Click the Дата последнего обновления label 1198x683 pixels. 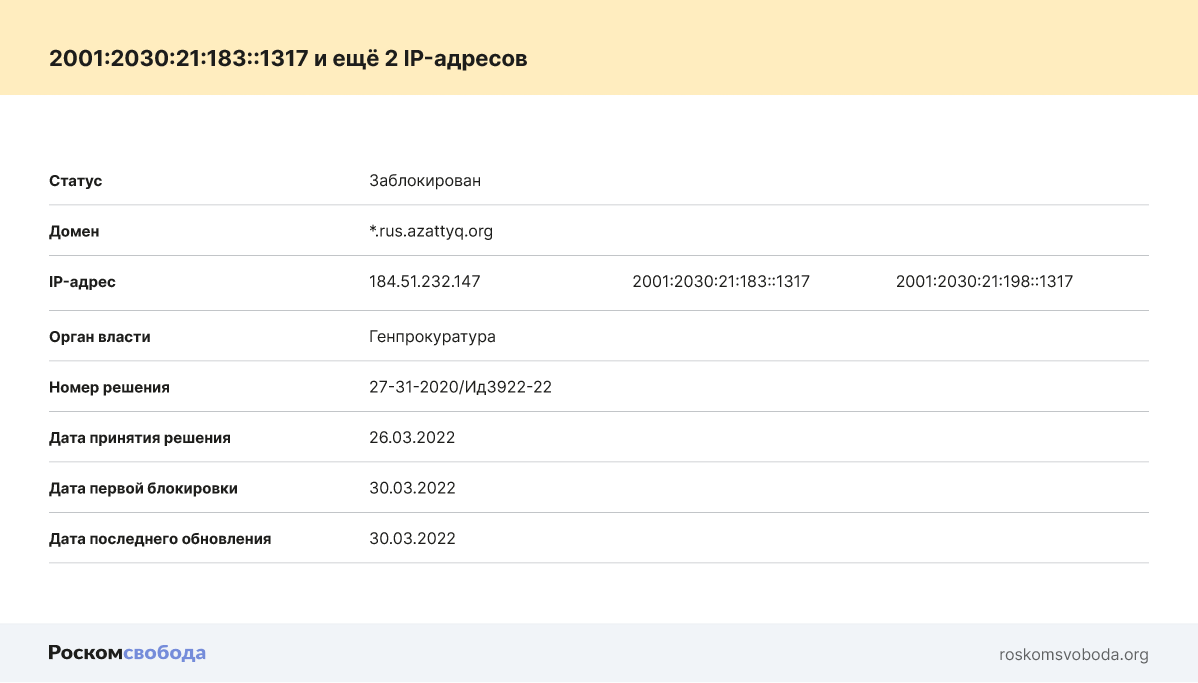tap(160, 538)
